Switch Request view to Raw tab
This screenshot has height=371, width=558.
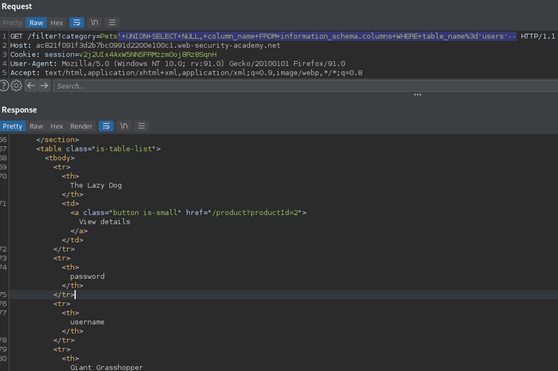[36, 23]
